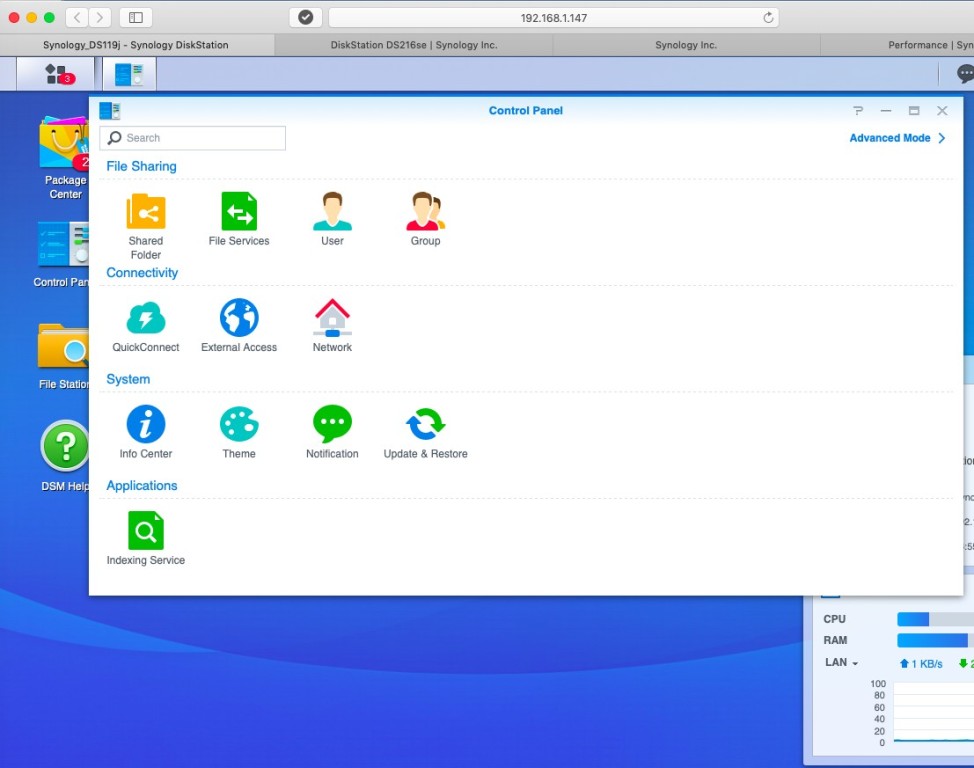974x768 pixels.
Task: Click the System section heading
Action: click(x=128, y=379)
